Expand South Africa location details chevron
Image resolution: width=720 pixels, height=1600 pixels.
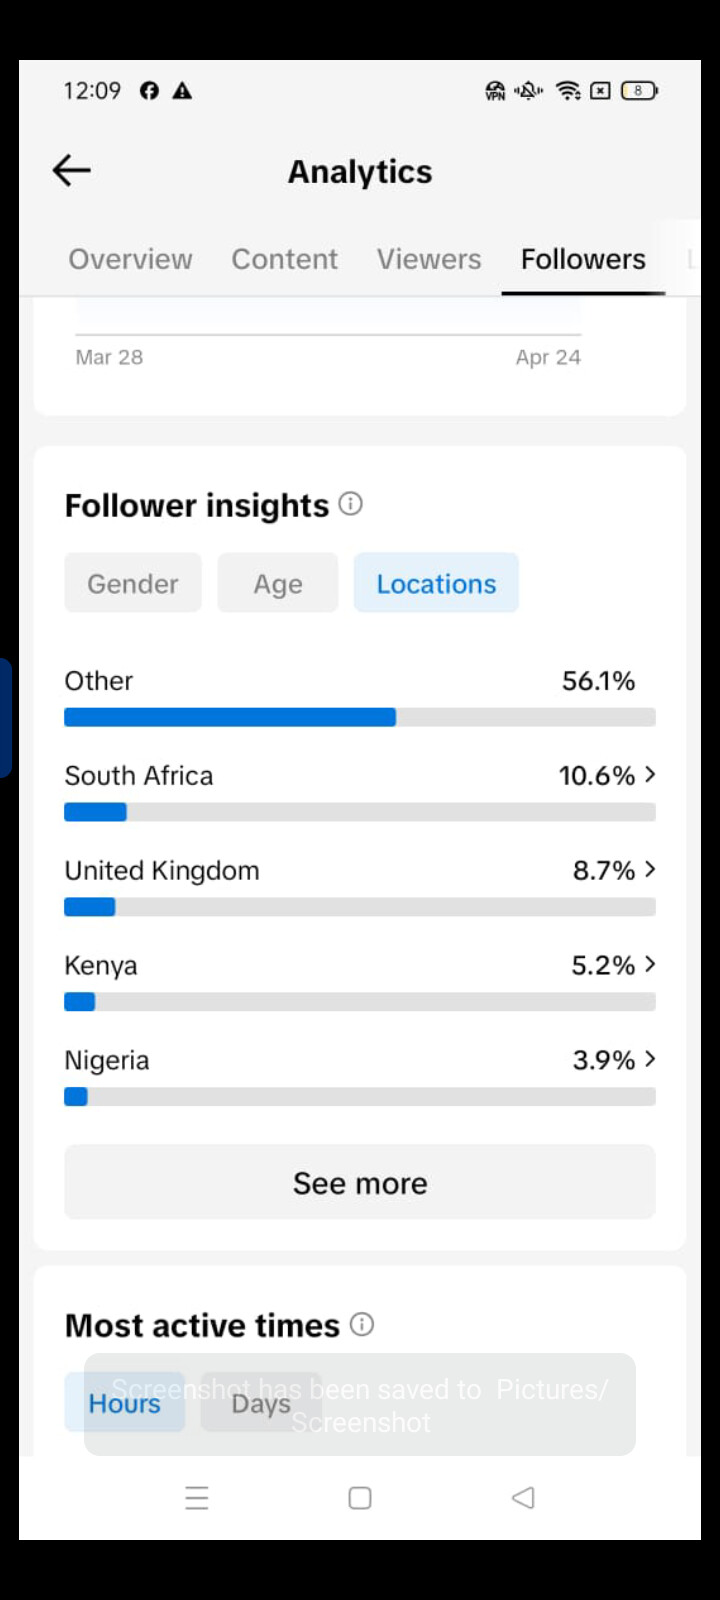point(650,775)
